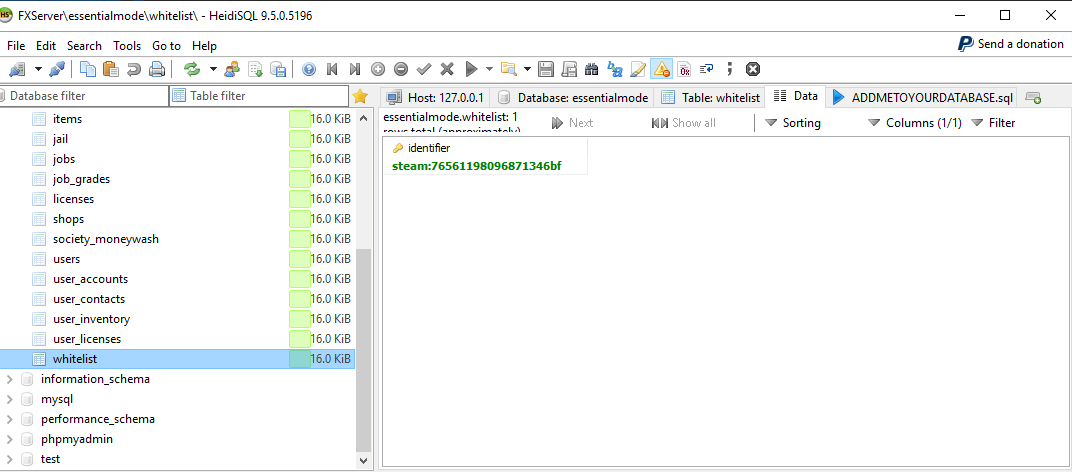The height and width of the screenshot is (472, 1072).
Task: Open the Filter dropdown
Action: (x=993, y=123)
